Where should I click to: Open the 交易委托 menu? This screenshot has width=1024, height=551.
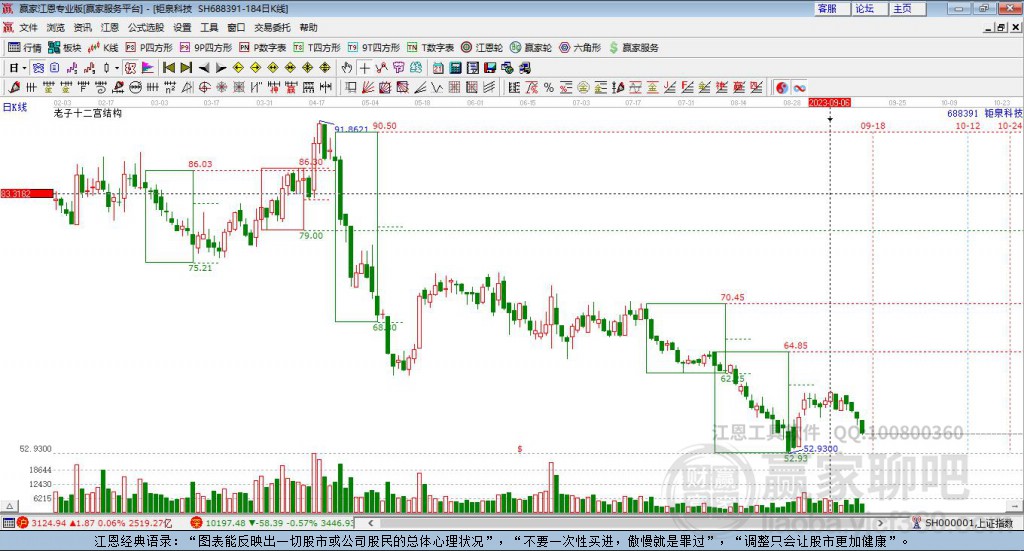[x=272, y=27]
